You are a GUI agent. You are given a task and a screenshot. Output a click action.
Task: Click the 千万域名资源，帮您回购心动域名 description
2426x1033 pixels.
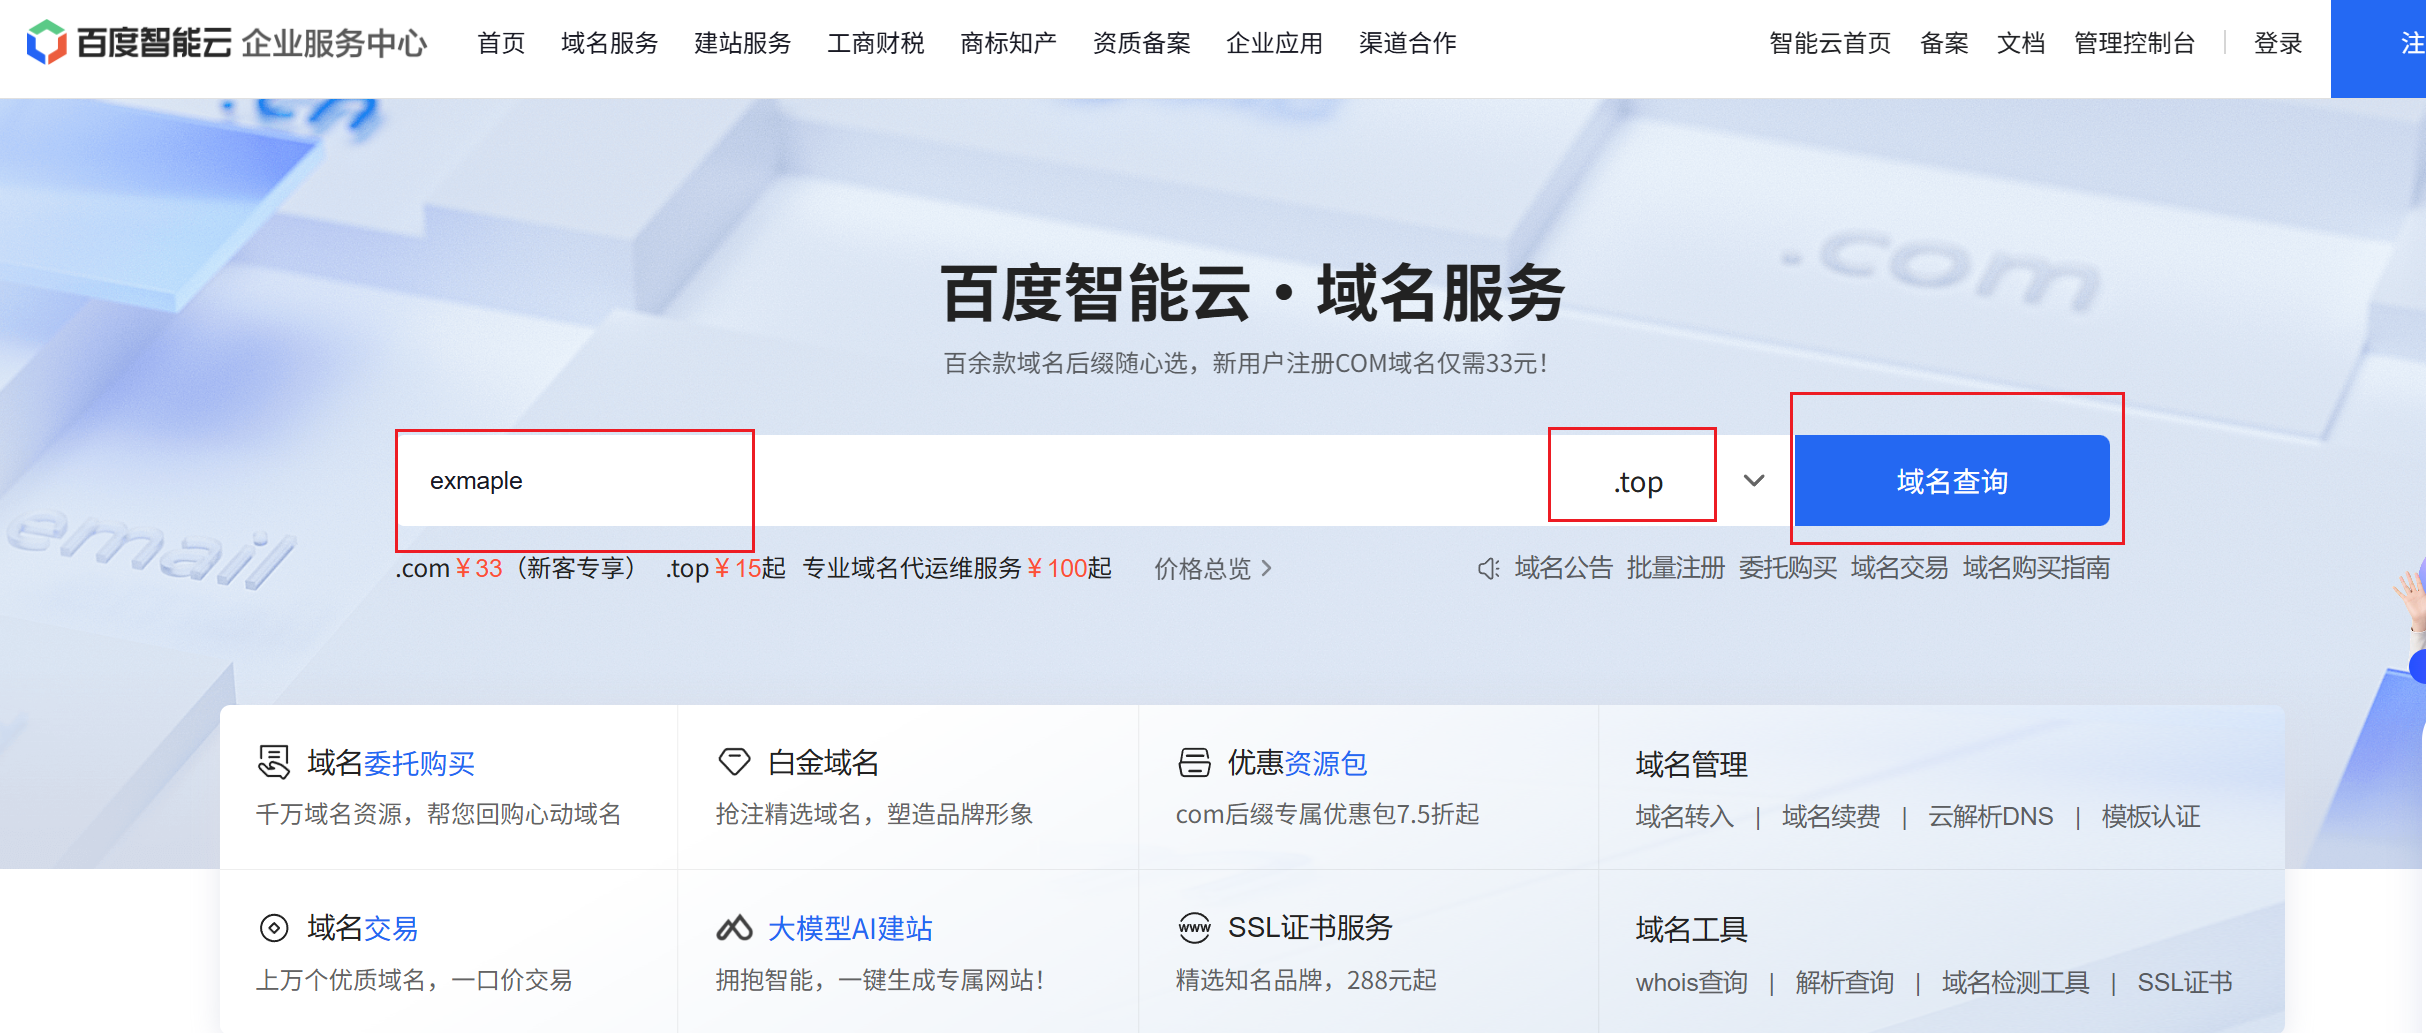click(439, 814)
